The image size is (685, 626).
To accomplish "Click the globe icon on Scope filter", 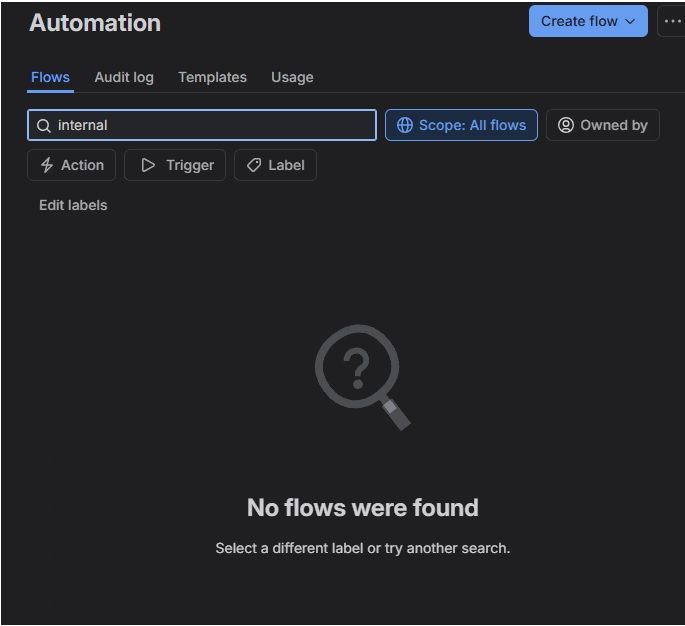I will (405, 125).
